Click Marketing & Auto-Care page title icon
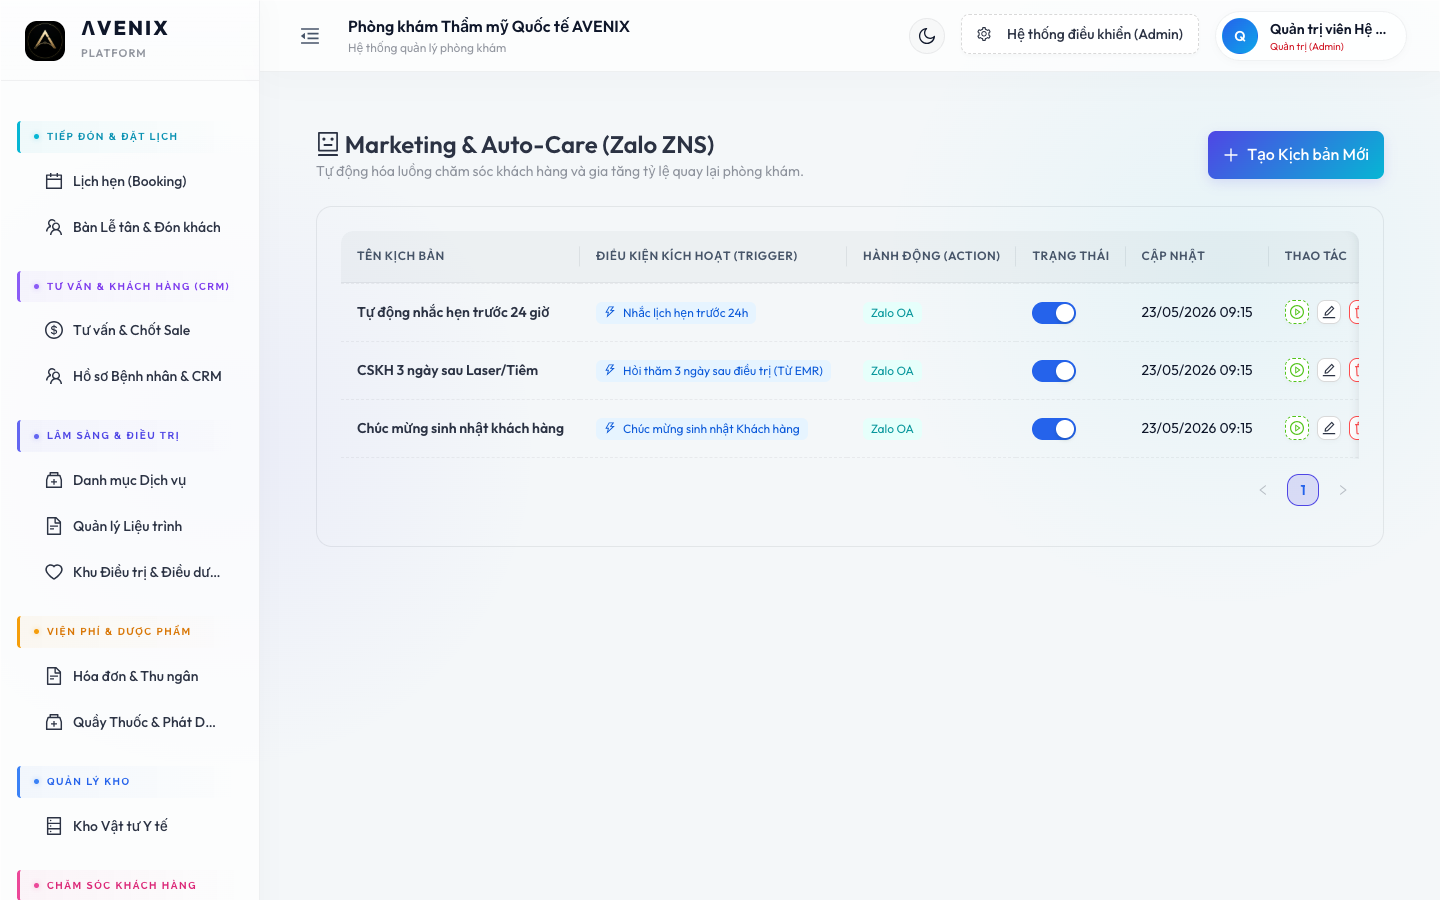The width and height of the screenshot is (1440, 900). (328, 144)
